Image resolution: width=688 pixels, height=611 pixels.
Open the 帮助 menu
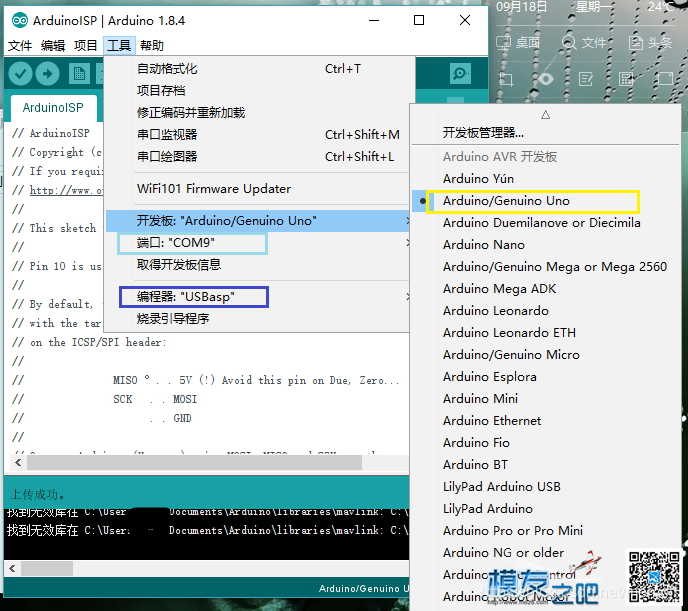(x=152, y=45)
